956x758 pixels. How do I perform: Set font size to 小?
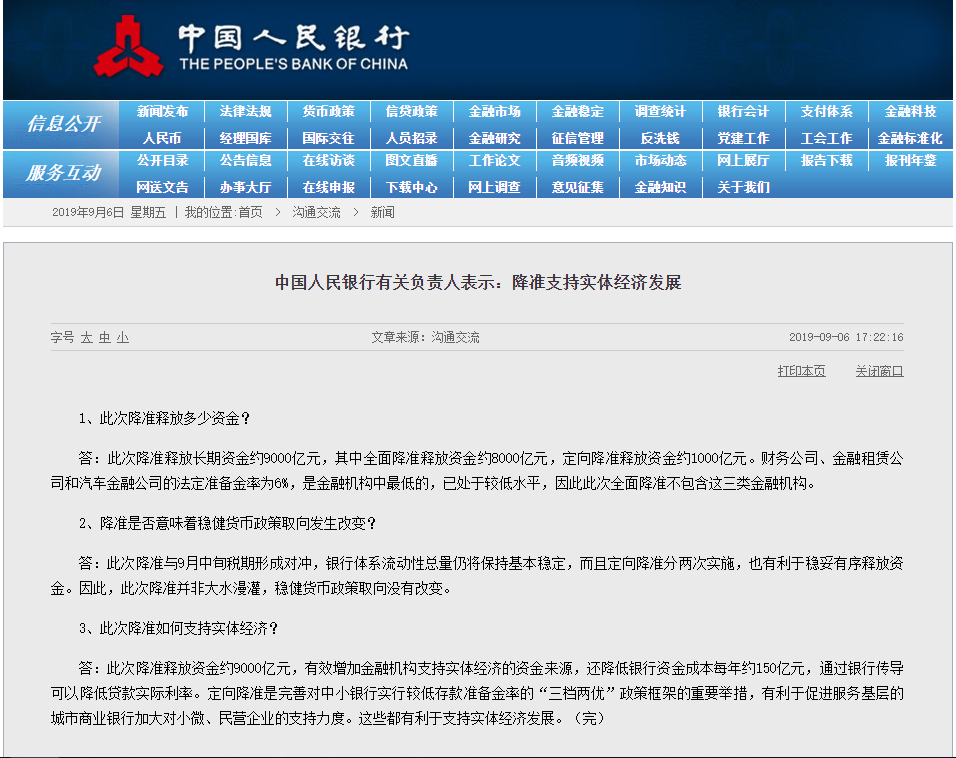click(x=122, y=338)
